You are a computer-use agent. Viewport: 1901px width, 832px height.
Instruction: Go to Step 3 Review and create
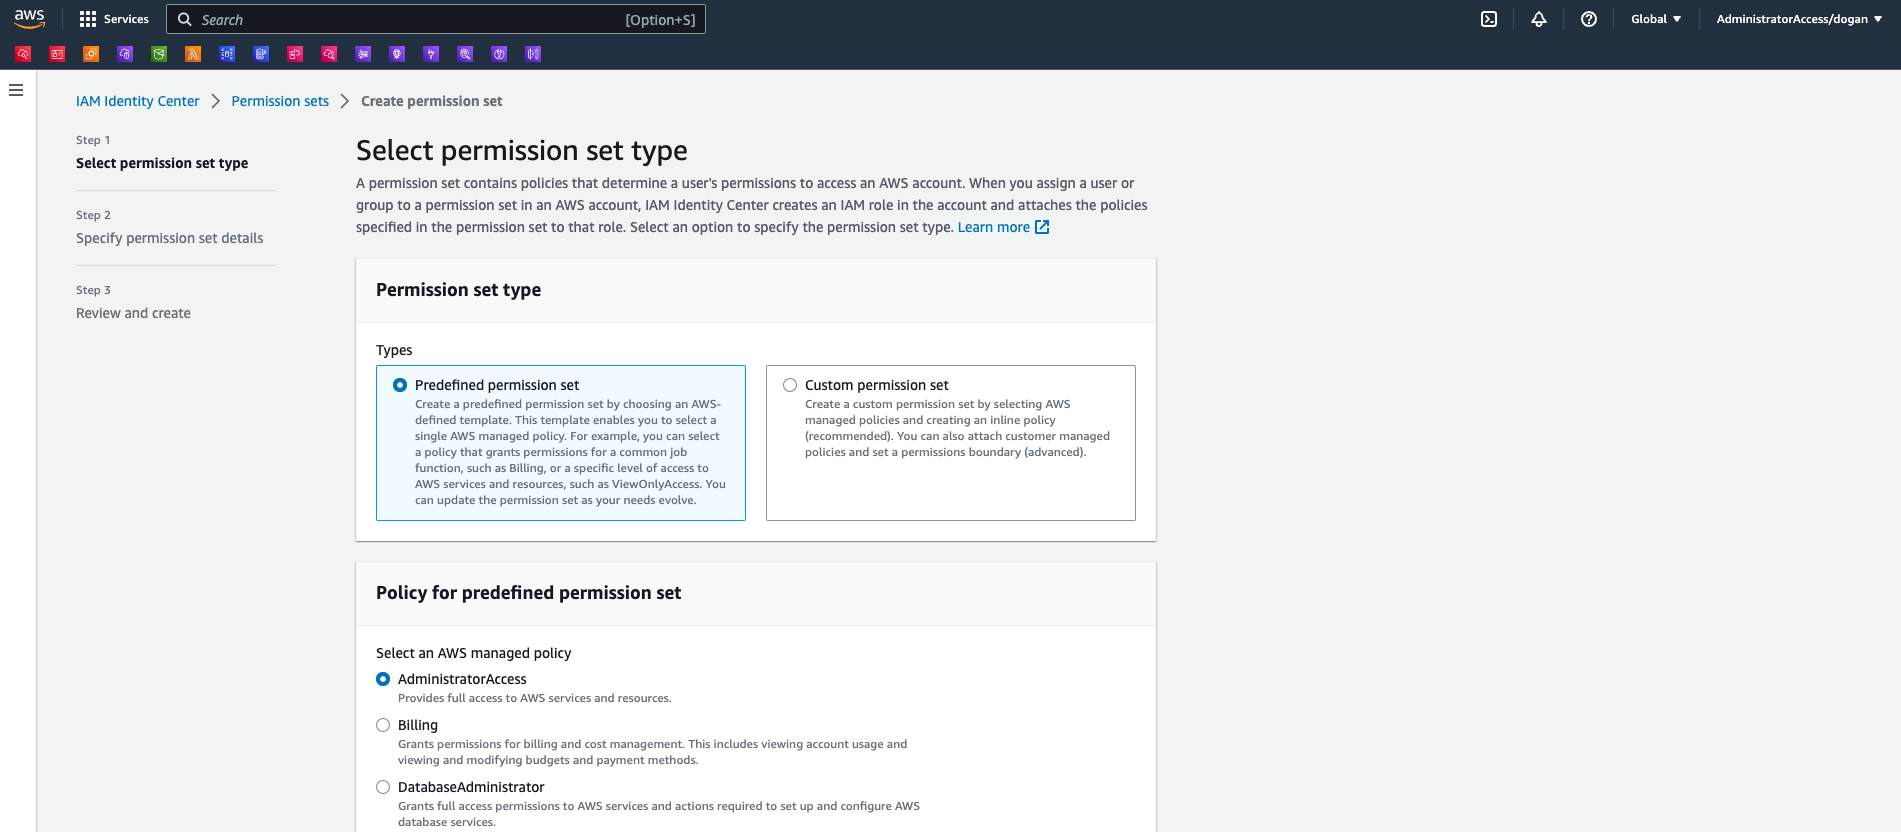[133, 313]
